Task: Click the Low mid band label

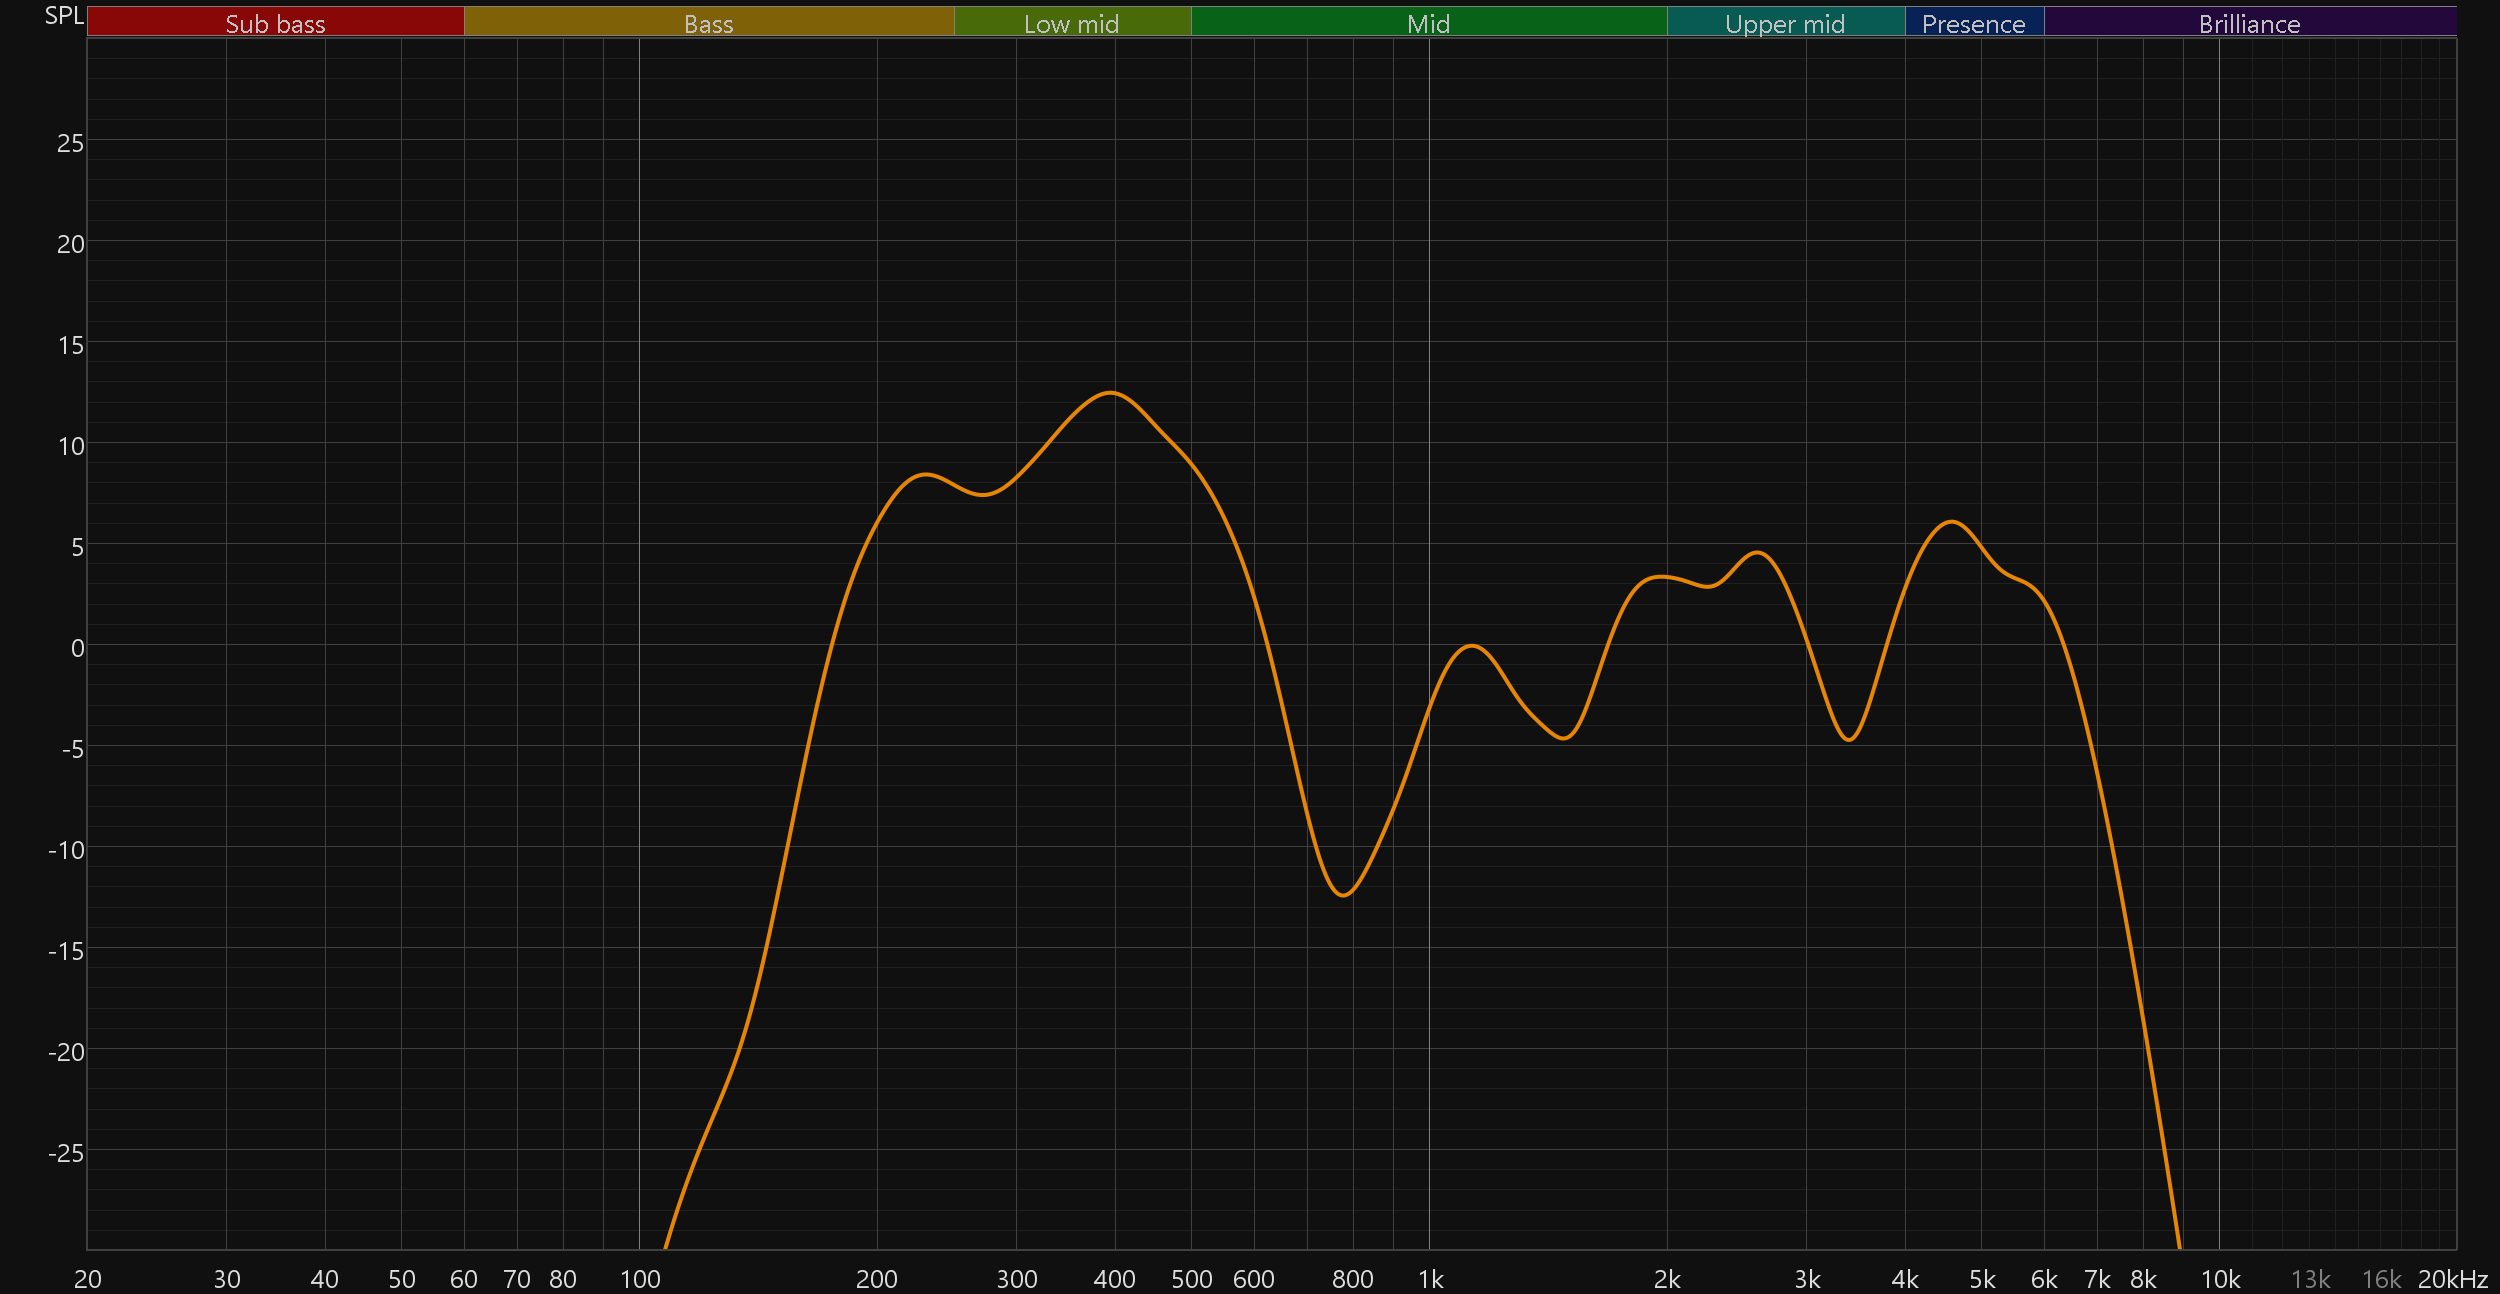Action: point(1071,22)
